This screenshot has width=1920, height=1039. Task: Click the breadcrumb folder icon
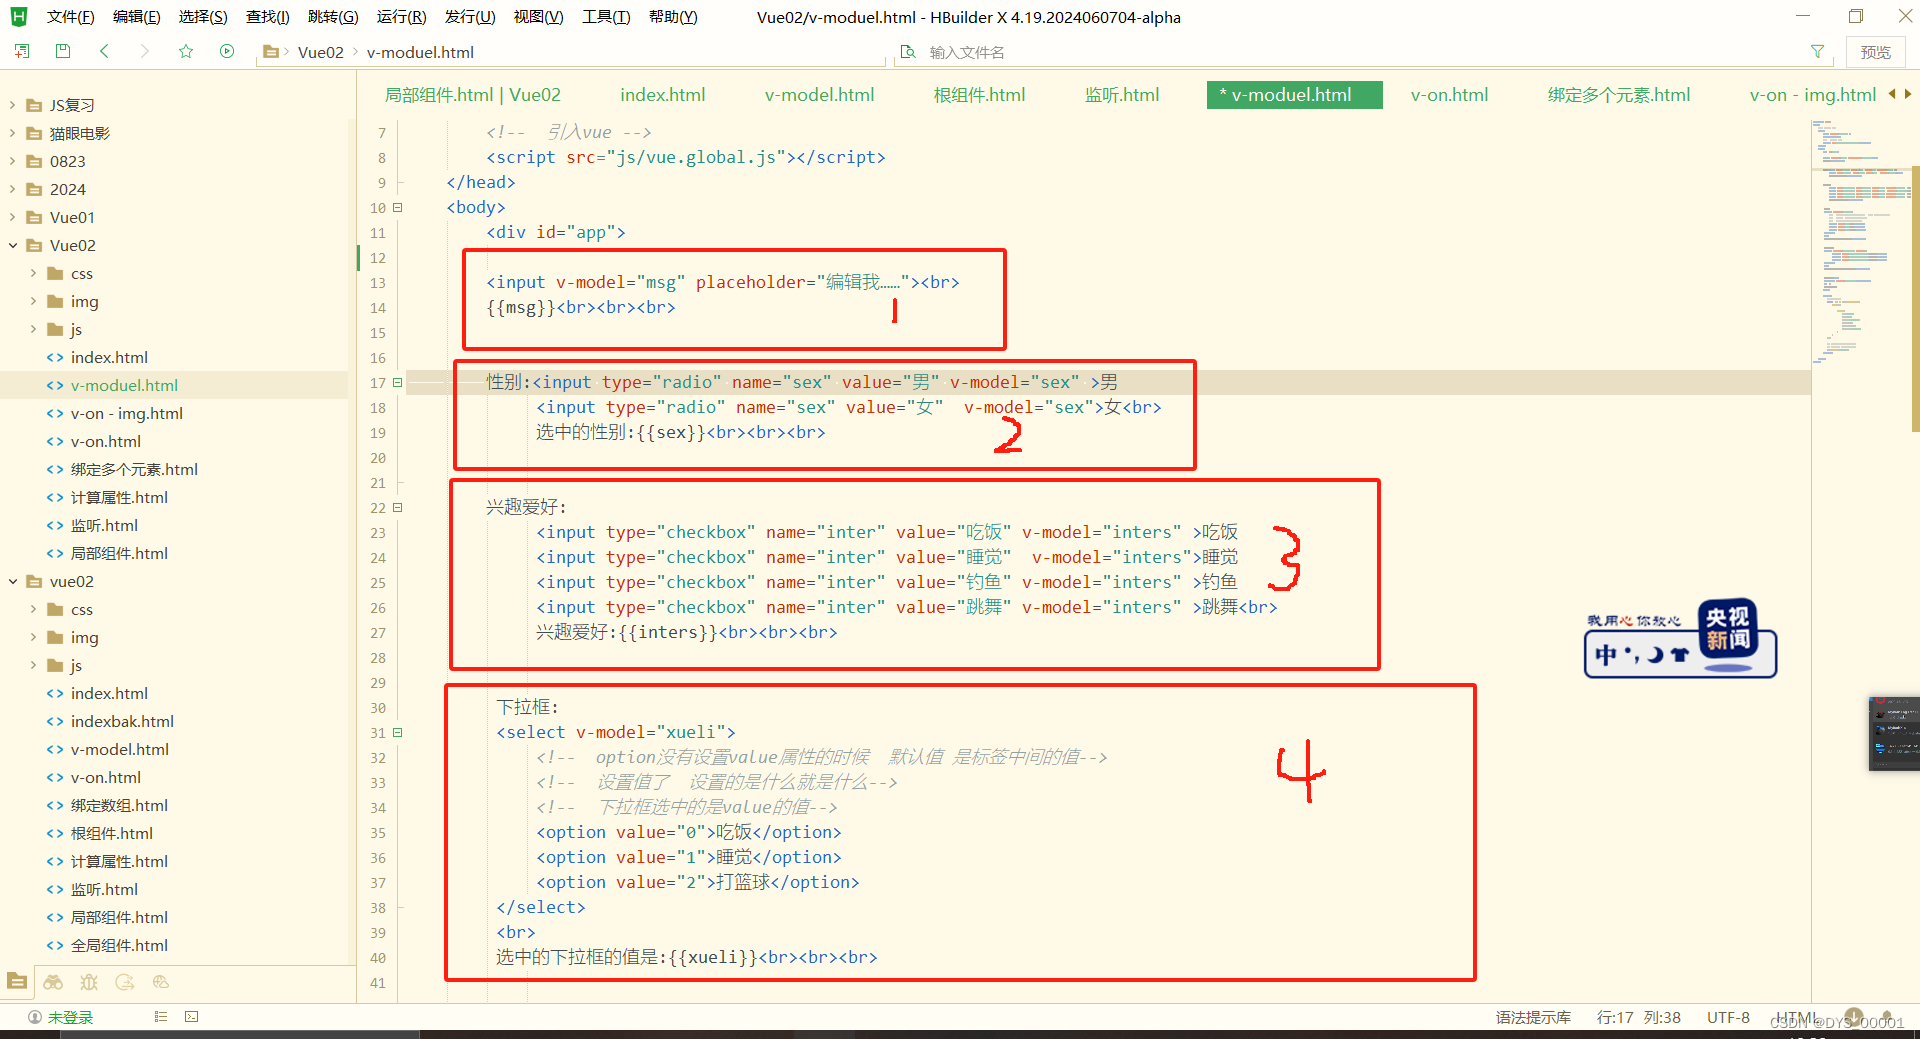270,52
